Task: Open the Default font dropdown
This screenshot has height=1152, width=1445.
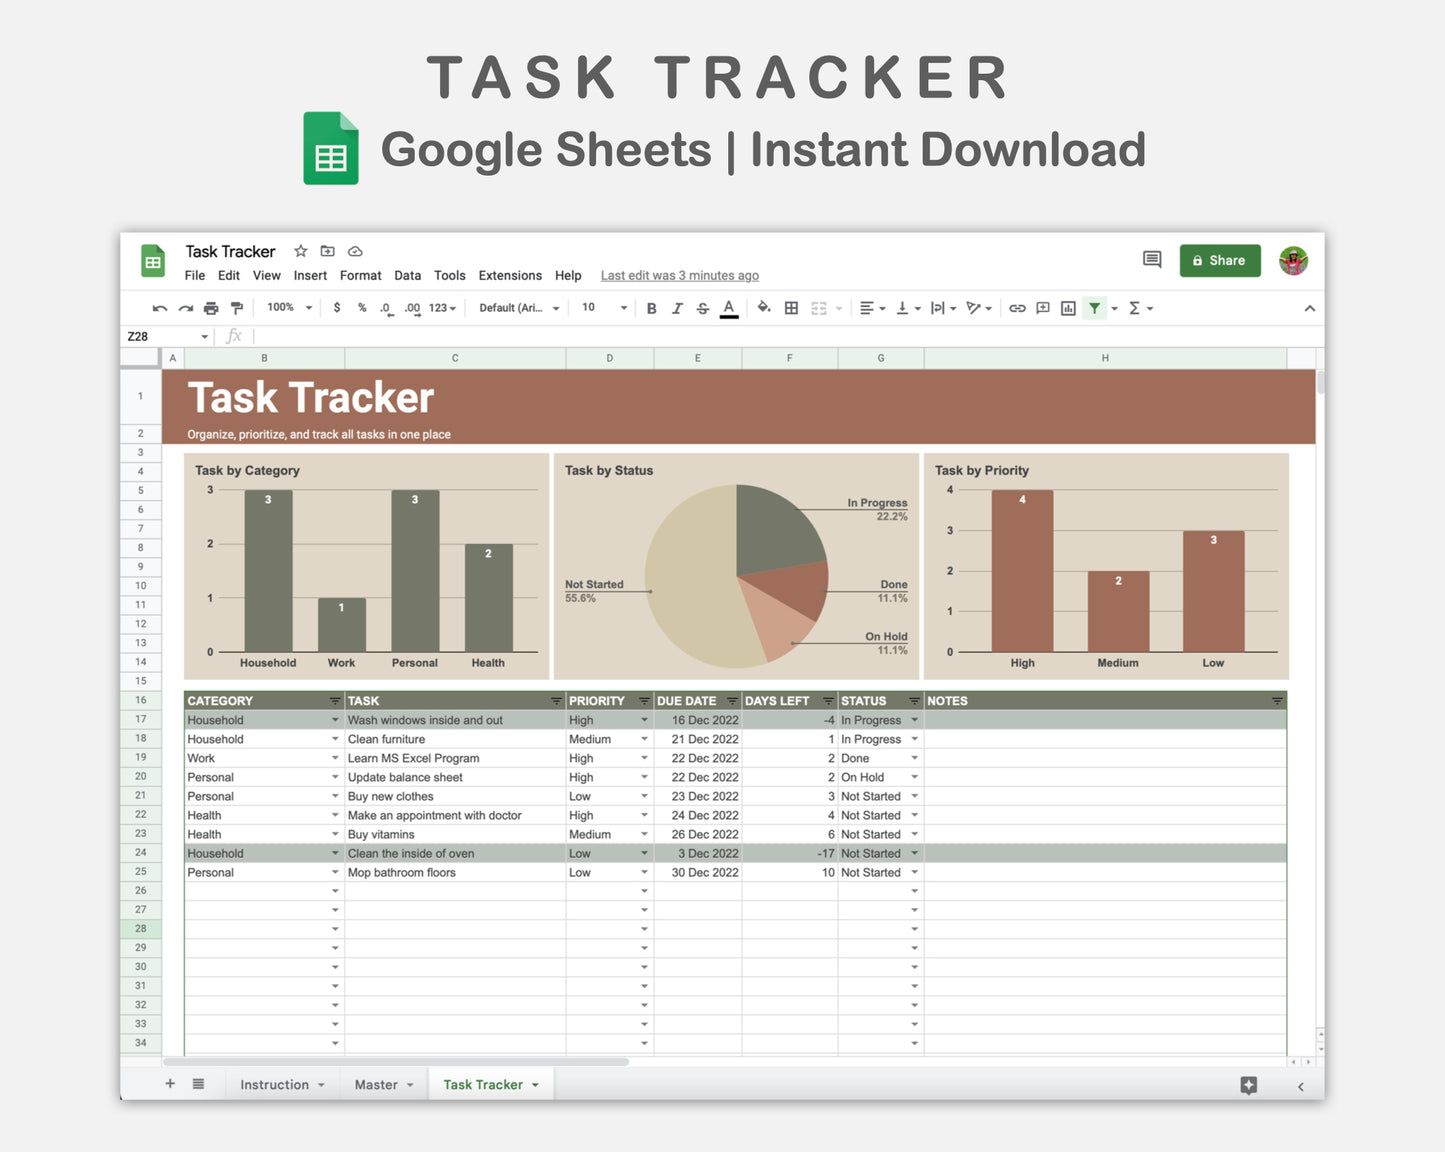Action: (519, 308)
